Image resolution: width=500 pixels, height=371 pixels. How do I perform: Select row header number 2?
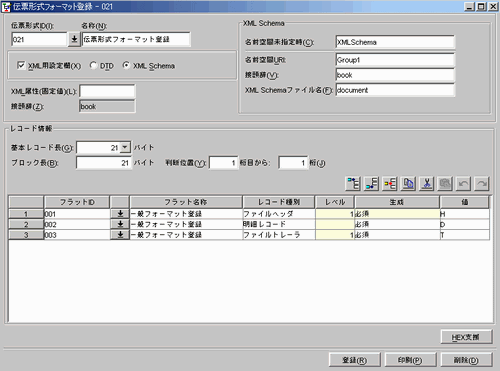click(x=26, y=224)
